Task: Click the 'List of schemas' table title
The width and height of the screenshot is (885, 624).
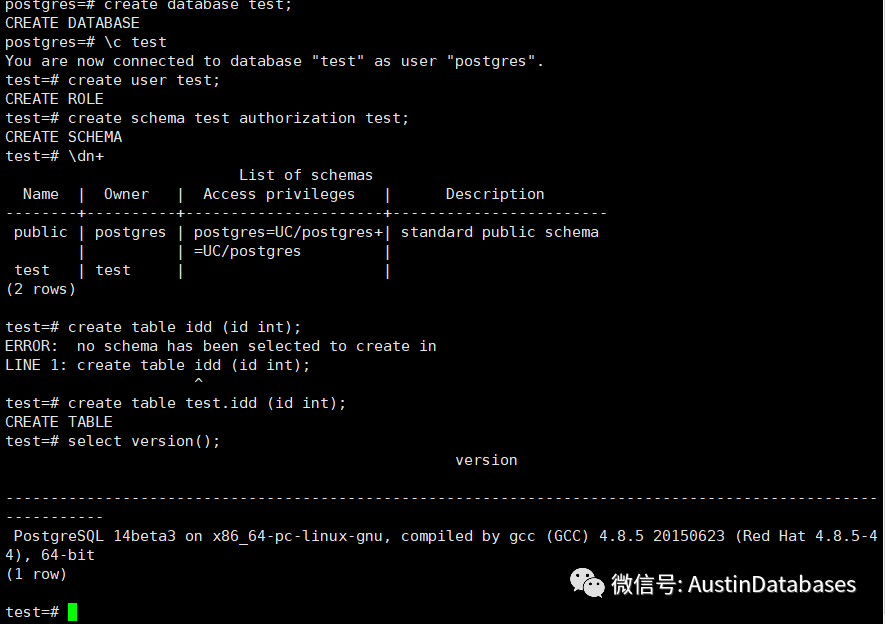Action: 305,175
